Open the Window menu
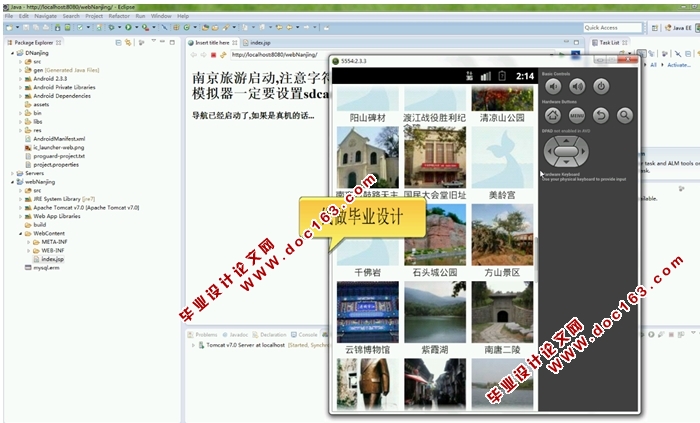 coord(161,16)
